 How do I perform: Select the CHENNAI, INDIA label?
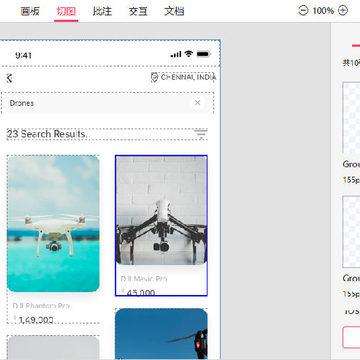point(188,77)
